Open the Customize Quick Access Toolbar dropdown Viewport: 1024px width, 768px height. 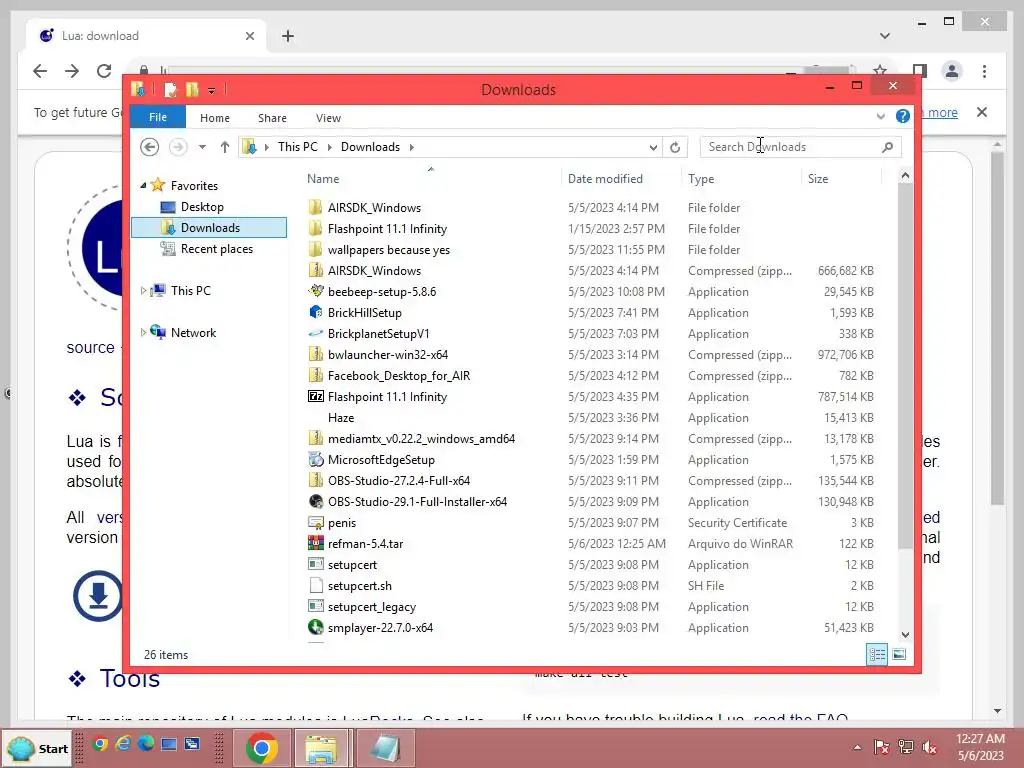(212, 91)
